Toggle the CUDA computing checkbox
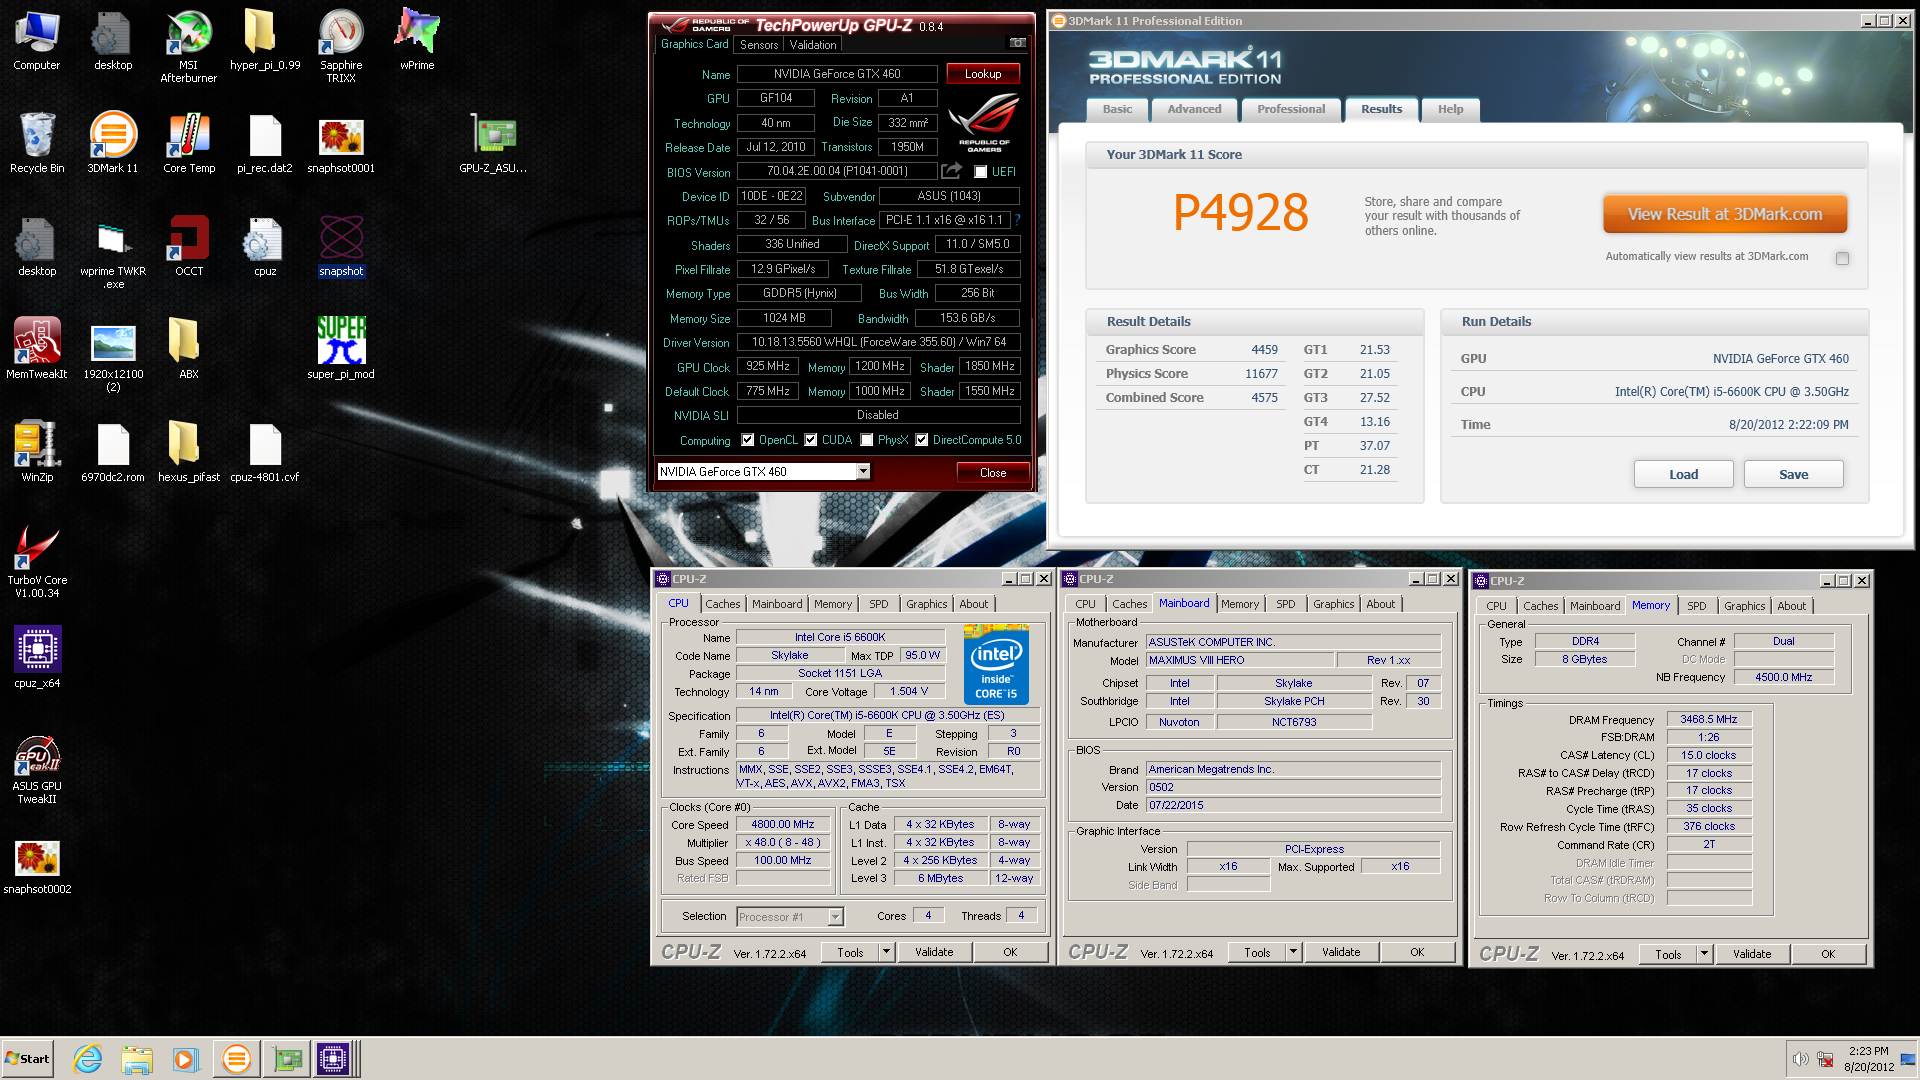The width and height of the screenshot is (1920, 1080). 811,440
